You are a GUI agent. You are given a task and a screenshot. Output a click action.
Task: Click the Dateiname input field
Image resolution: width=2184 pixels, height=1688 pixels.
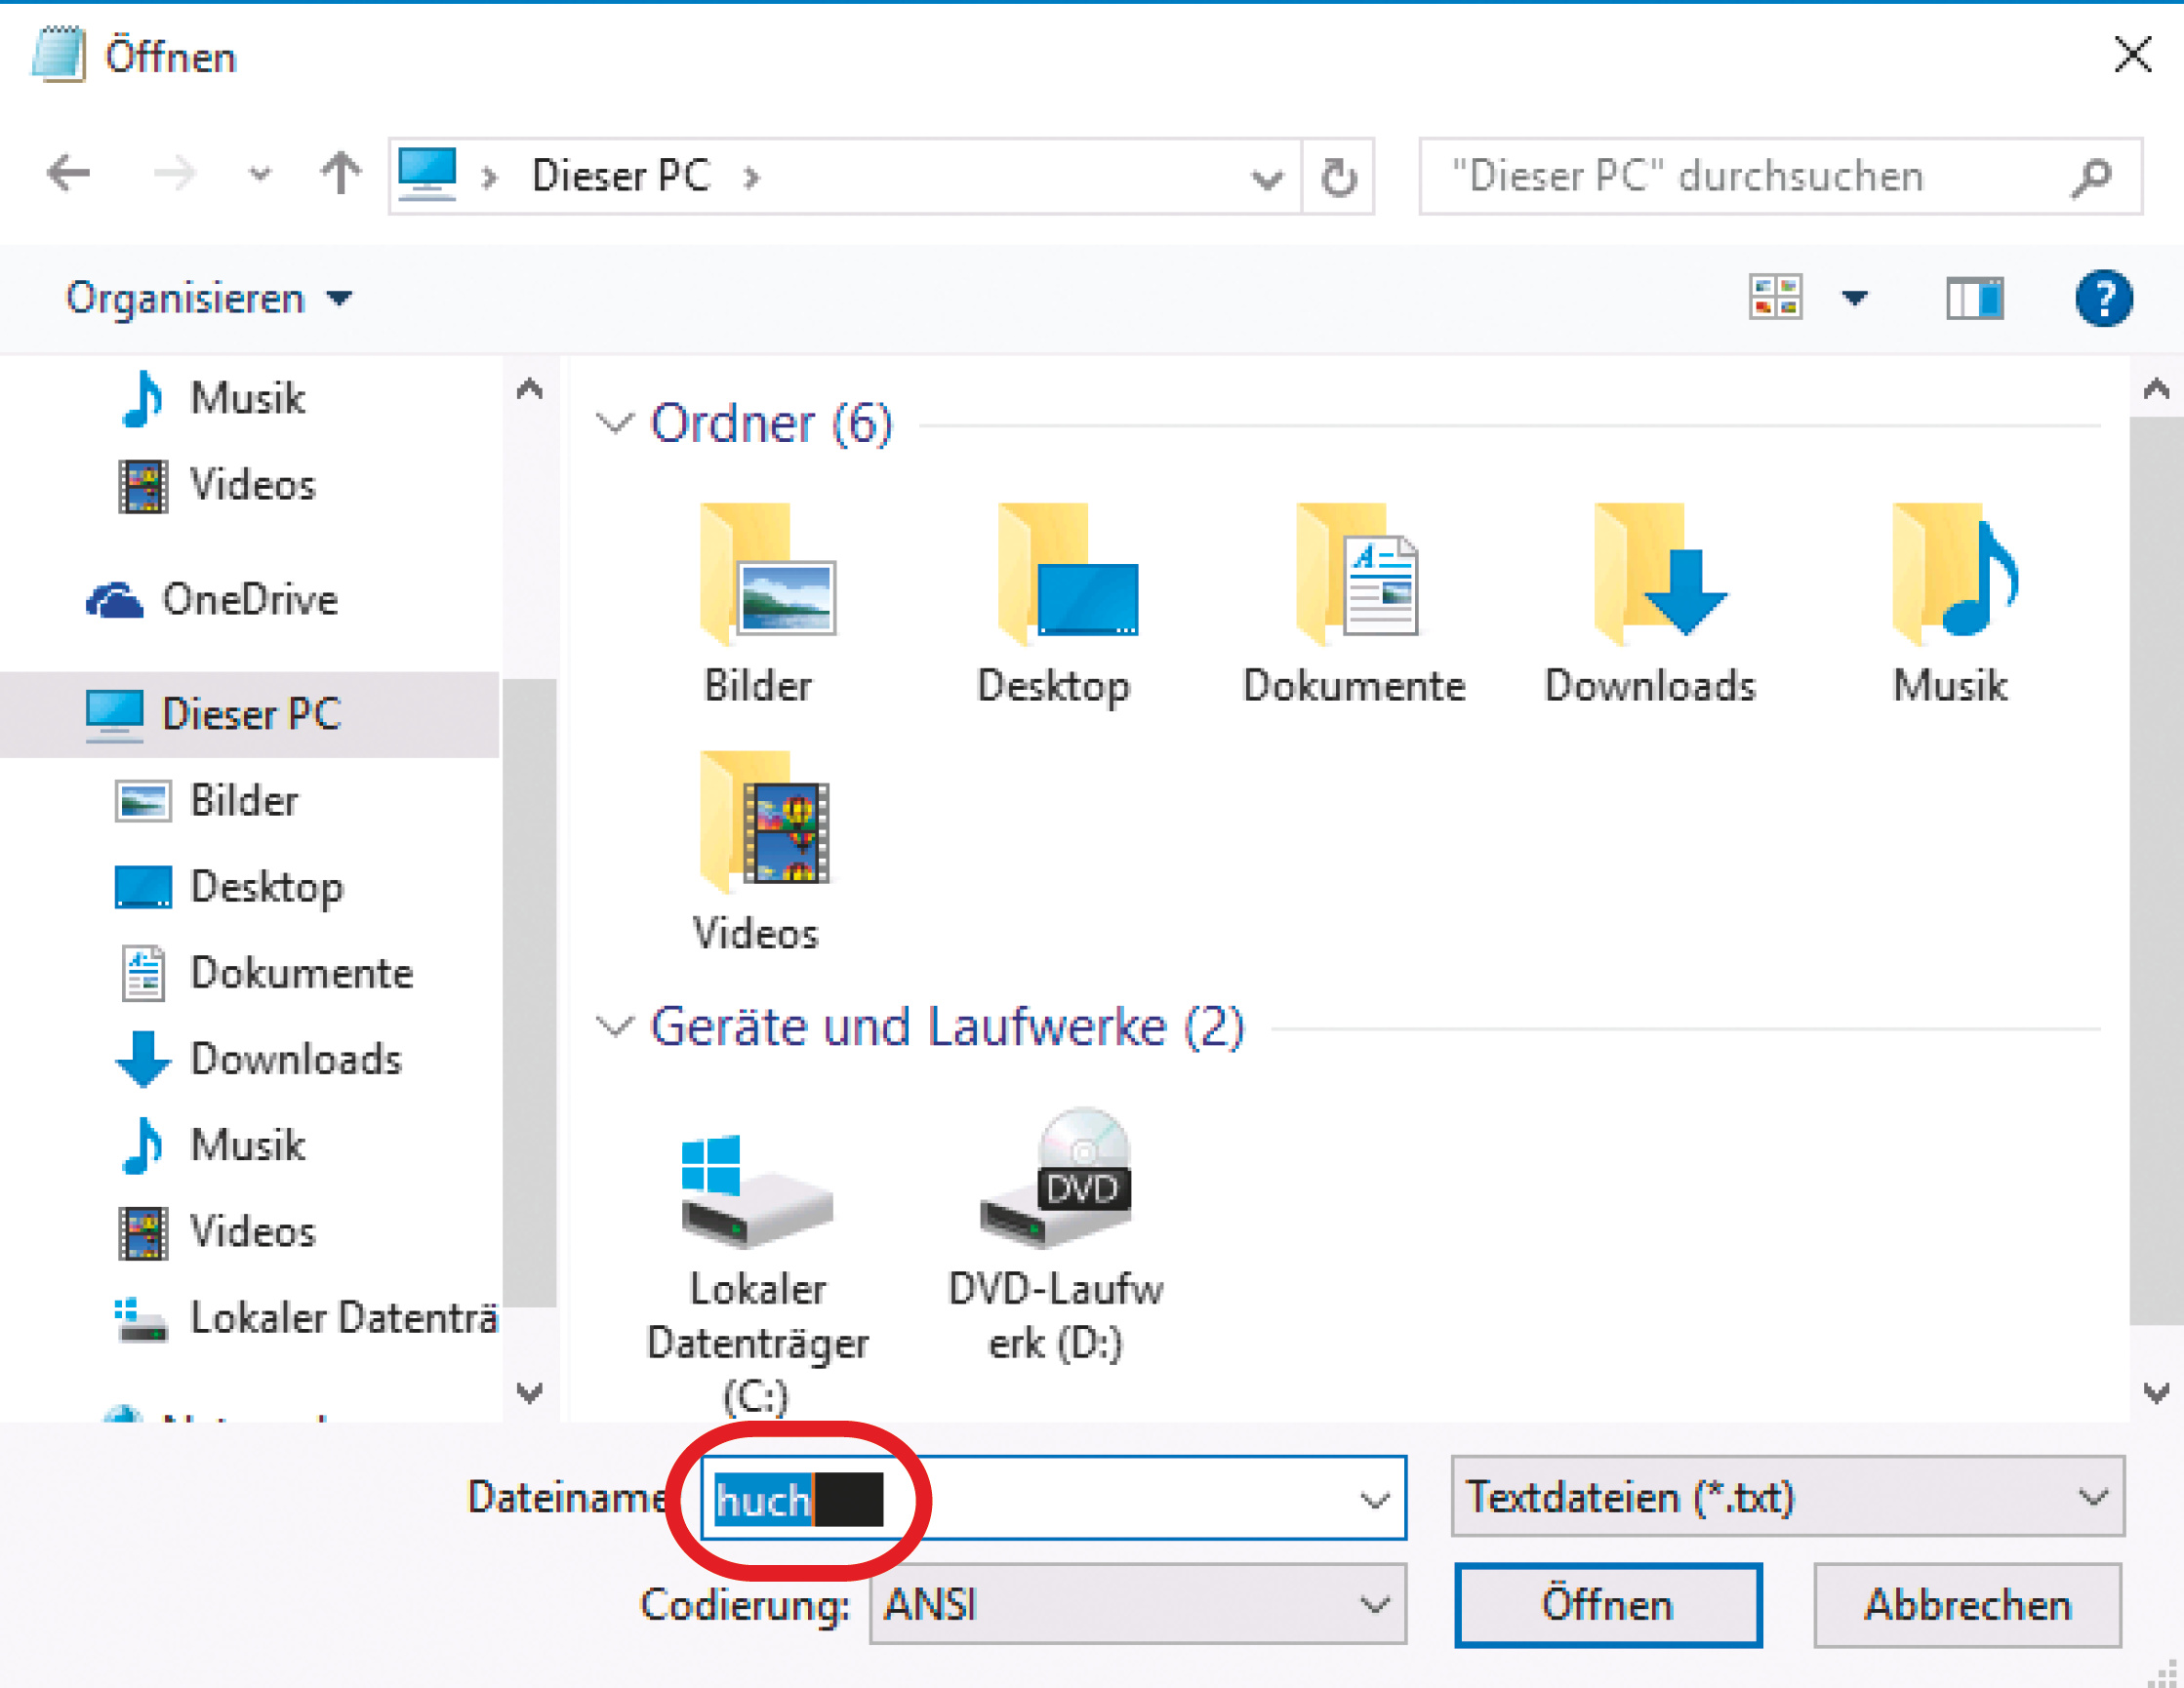tap(1100, 1498)
